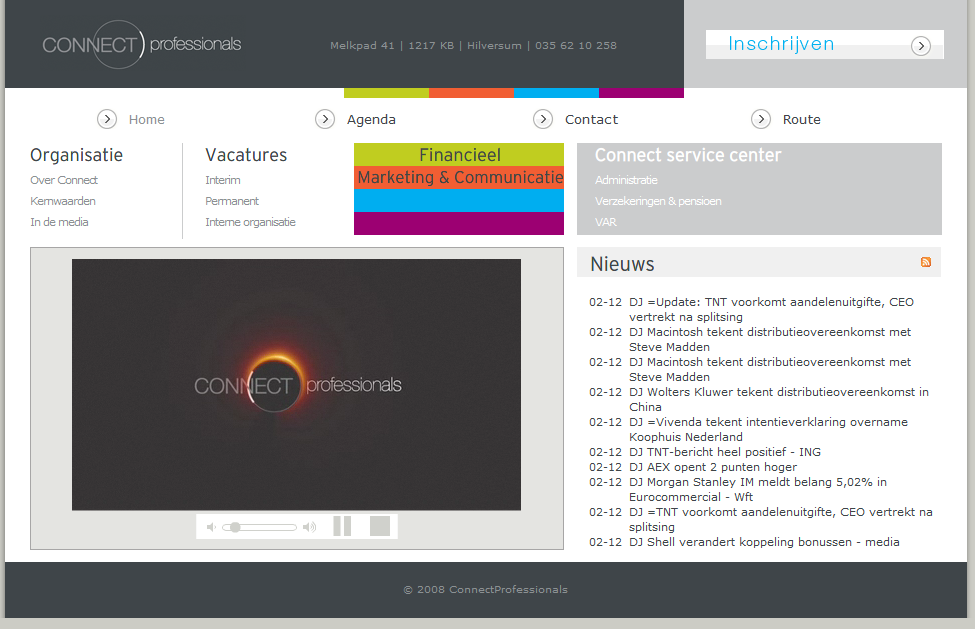
Task: Click the arrow icon beside Contact
Action: click(543, 119)
